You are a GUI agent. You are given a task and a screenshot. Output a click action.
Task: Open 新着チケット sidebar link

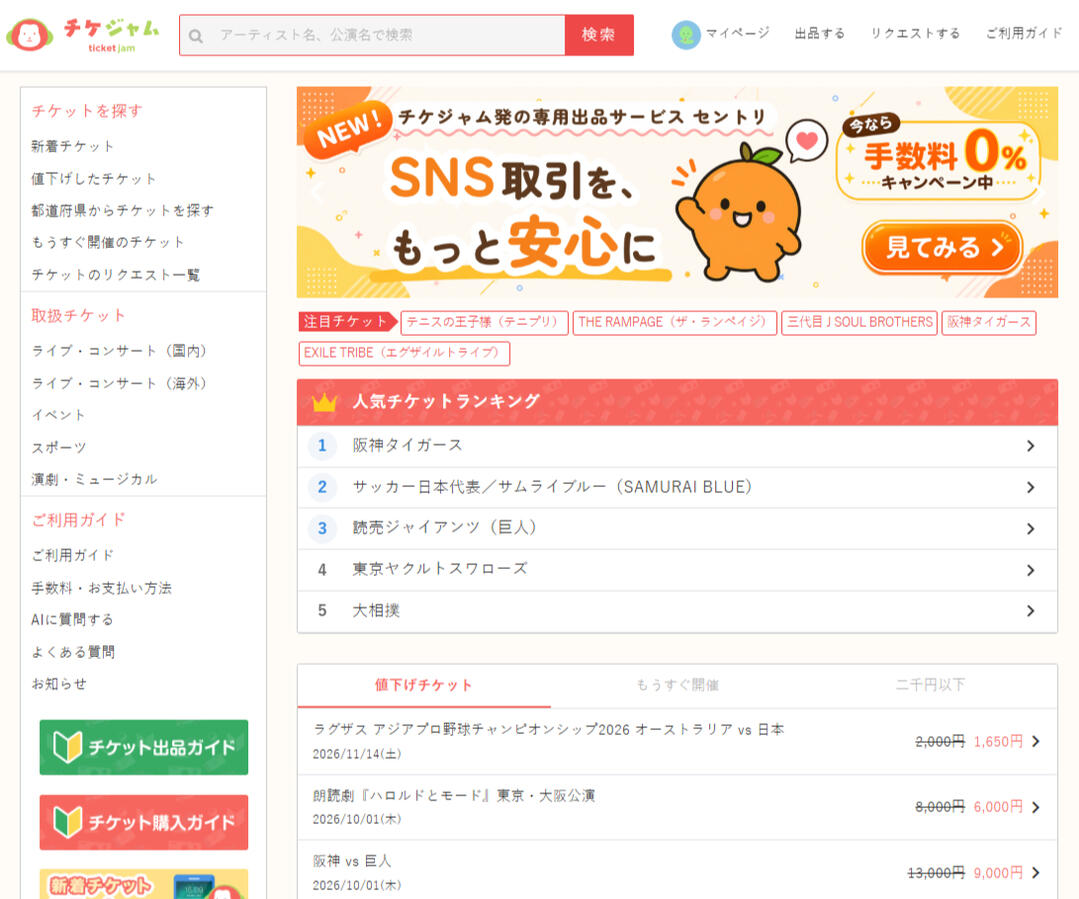pos(73,146)
